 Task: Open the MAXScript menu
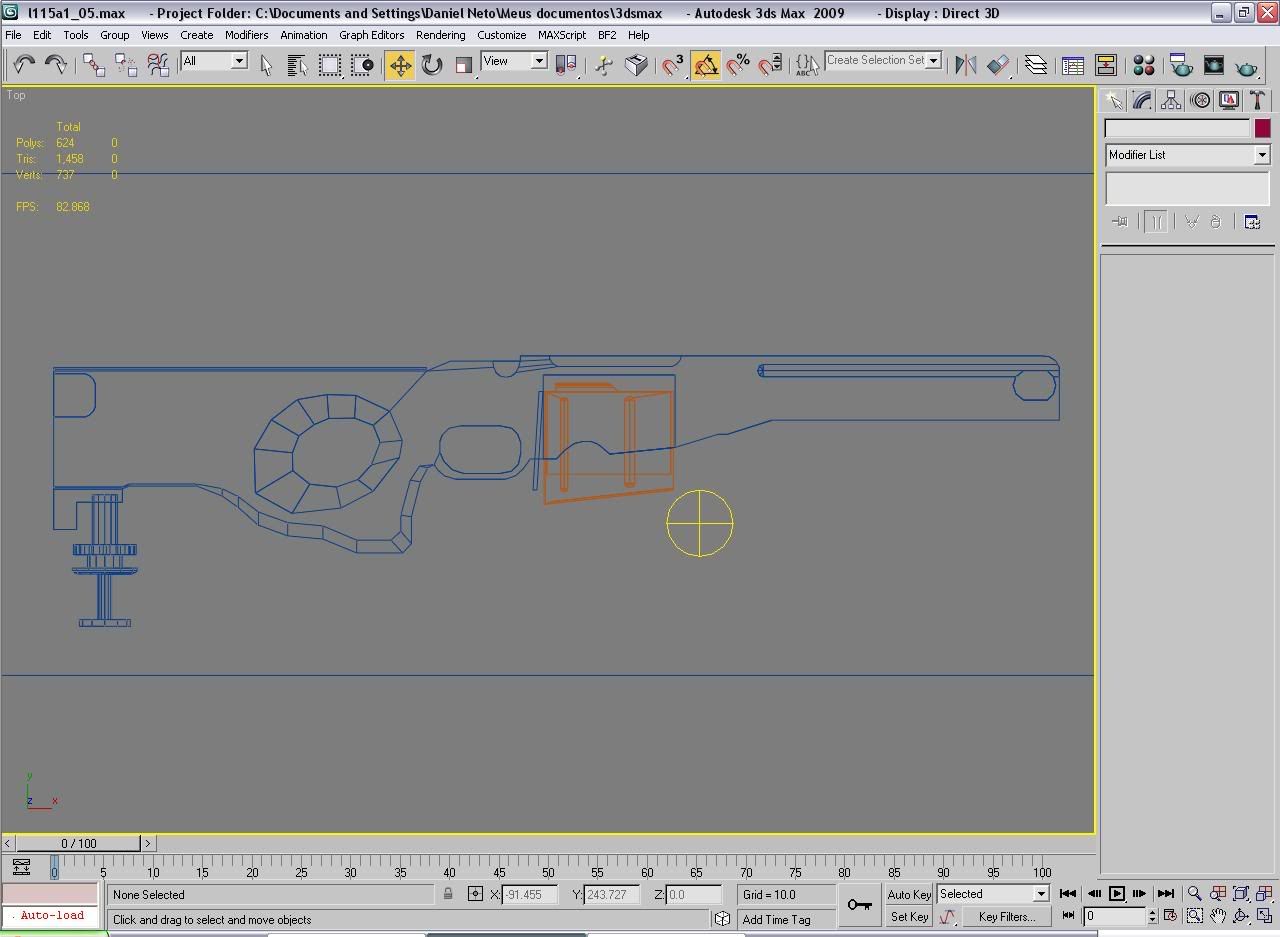point(561,35)
